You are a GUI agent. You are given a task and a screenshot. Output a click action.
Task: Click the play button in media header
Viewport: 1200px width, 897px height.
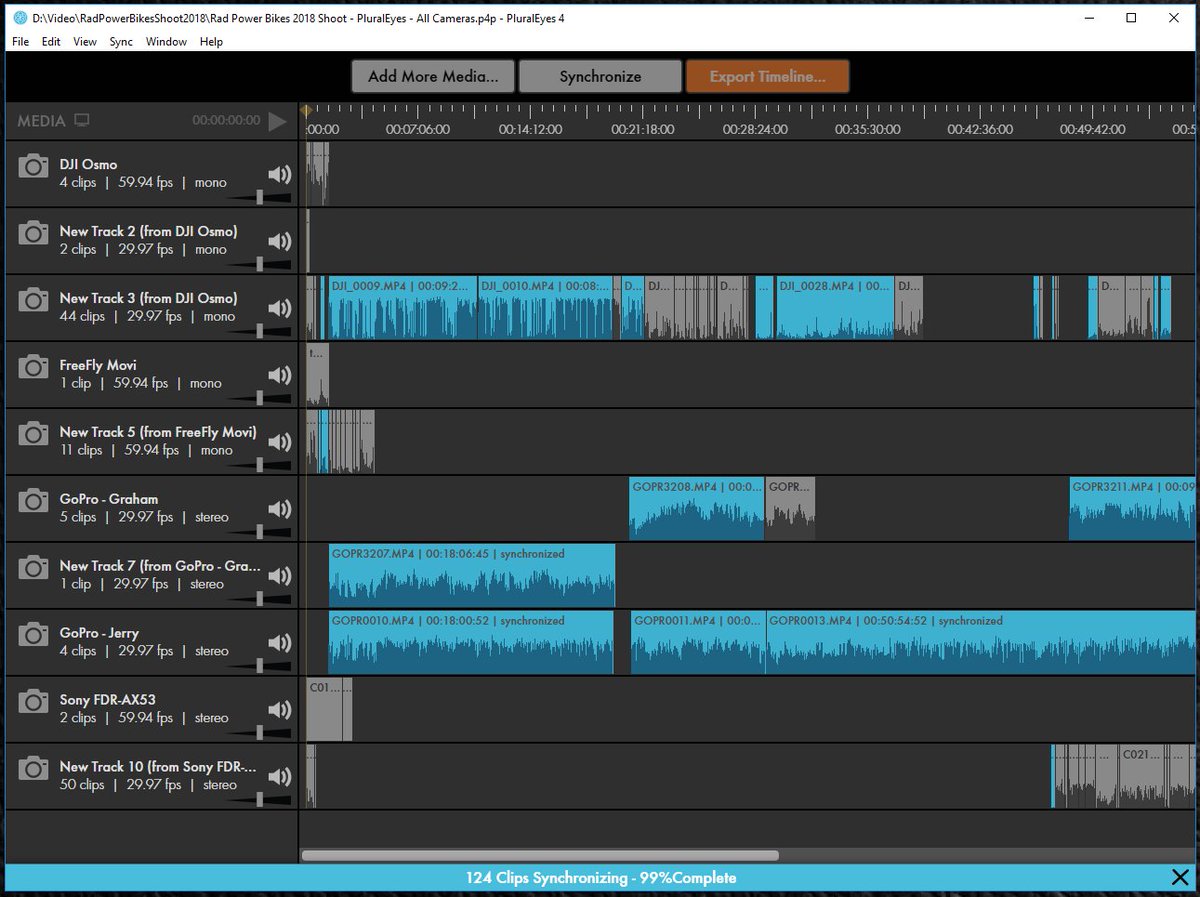tap(277, 121)
